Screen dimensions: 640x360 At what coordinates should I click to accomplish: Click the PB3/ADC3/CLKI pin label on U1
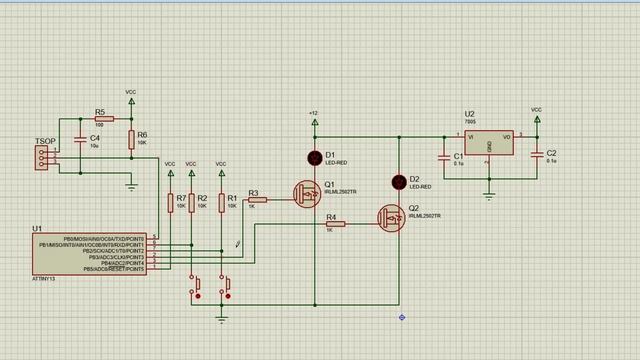(x=116, y=257)
